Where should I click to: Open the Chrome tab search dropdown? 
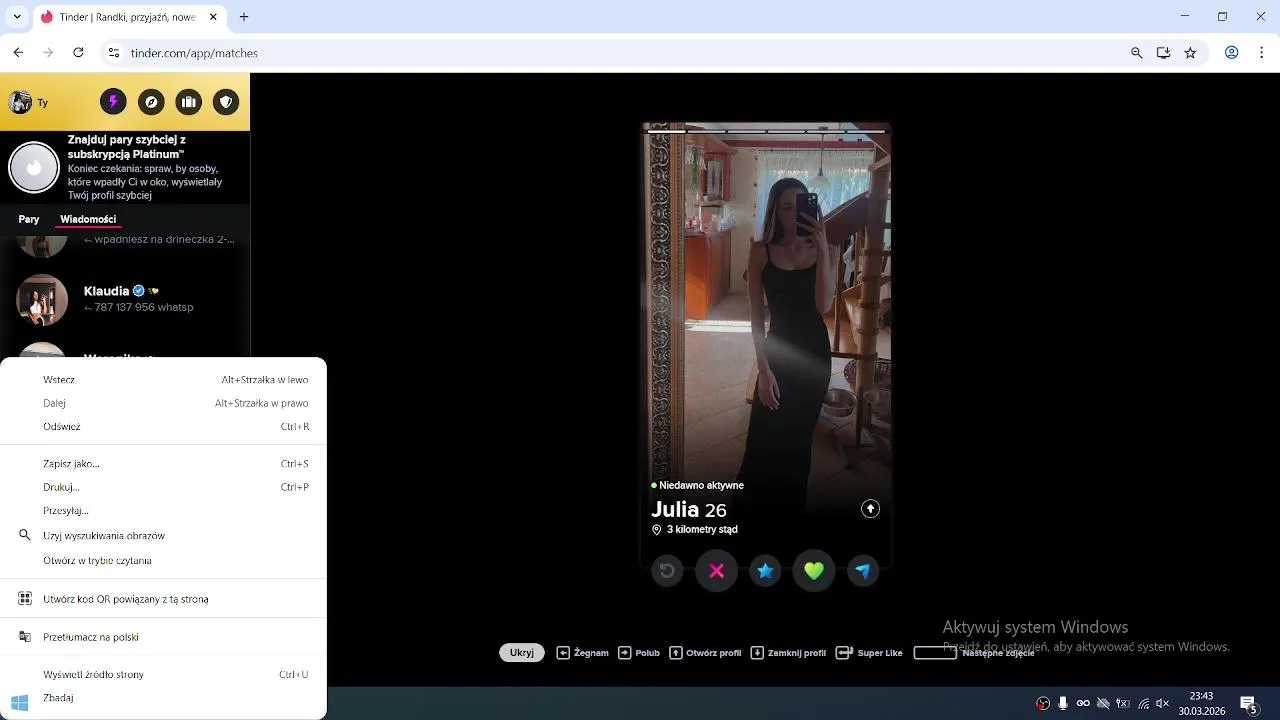[16, 17]
